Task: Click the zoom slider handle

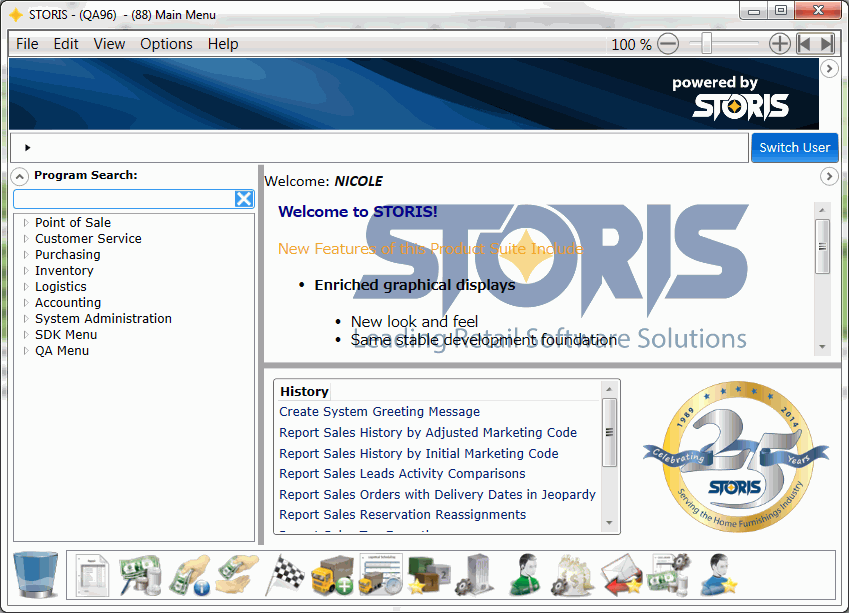Action: coord(707,44)
